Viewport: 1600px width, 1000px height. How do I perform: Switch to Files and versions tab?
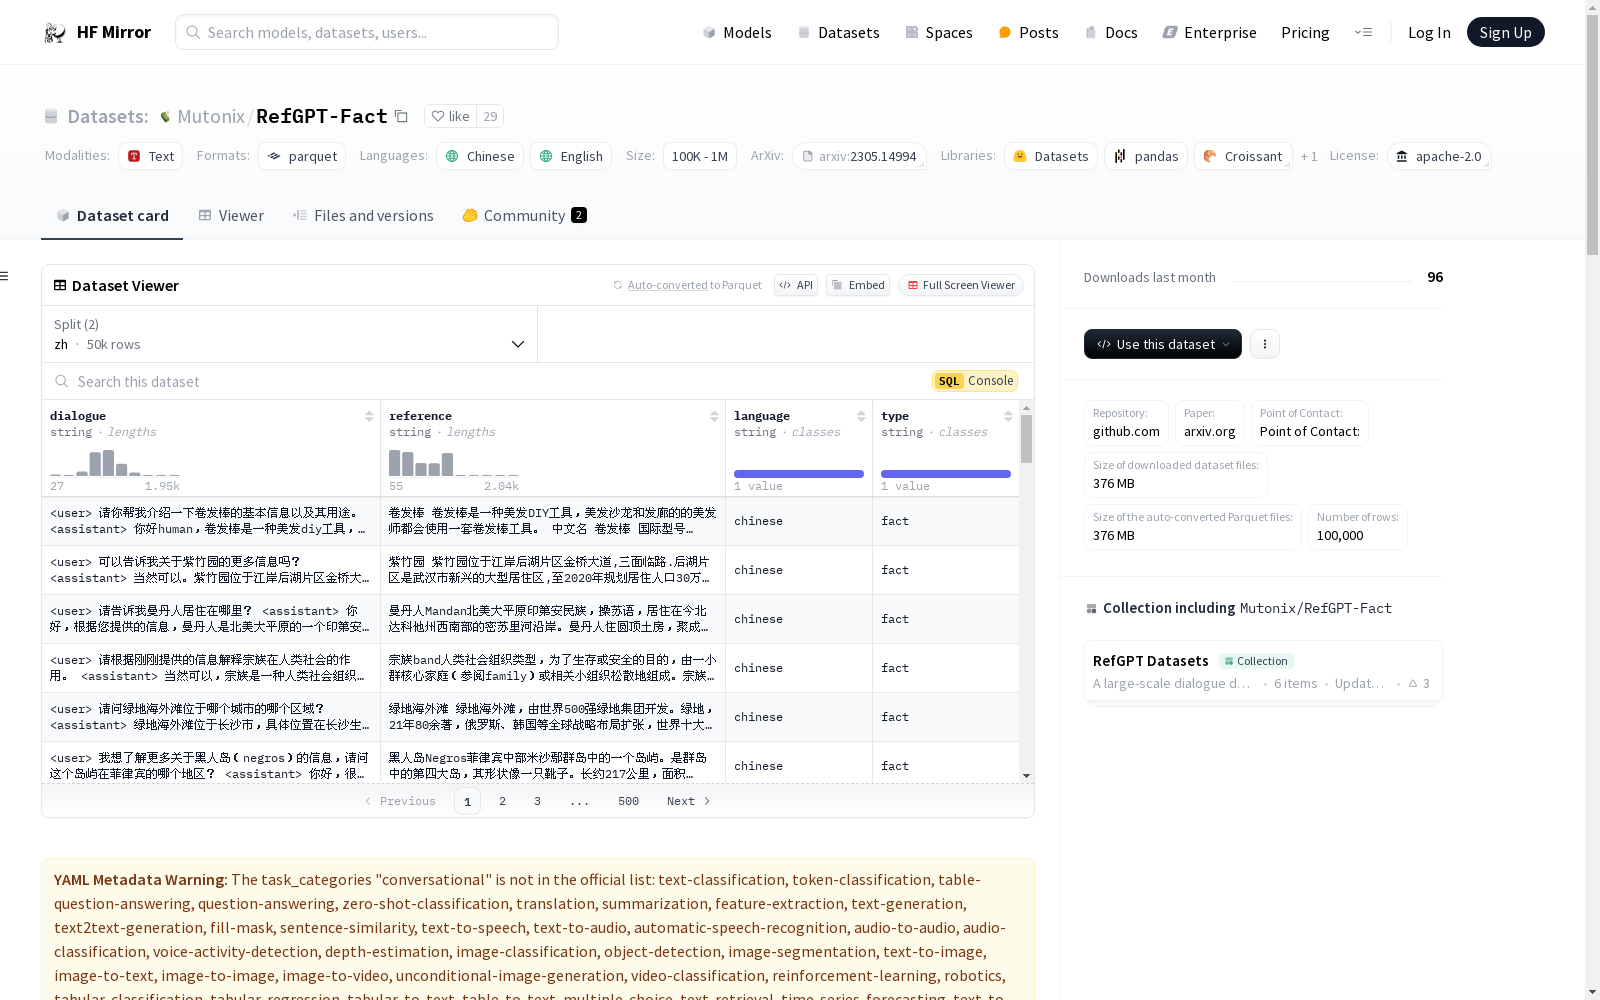pos(363,215)
